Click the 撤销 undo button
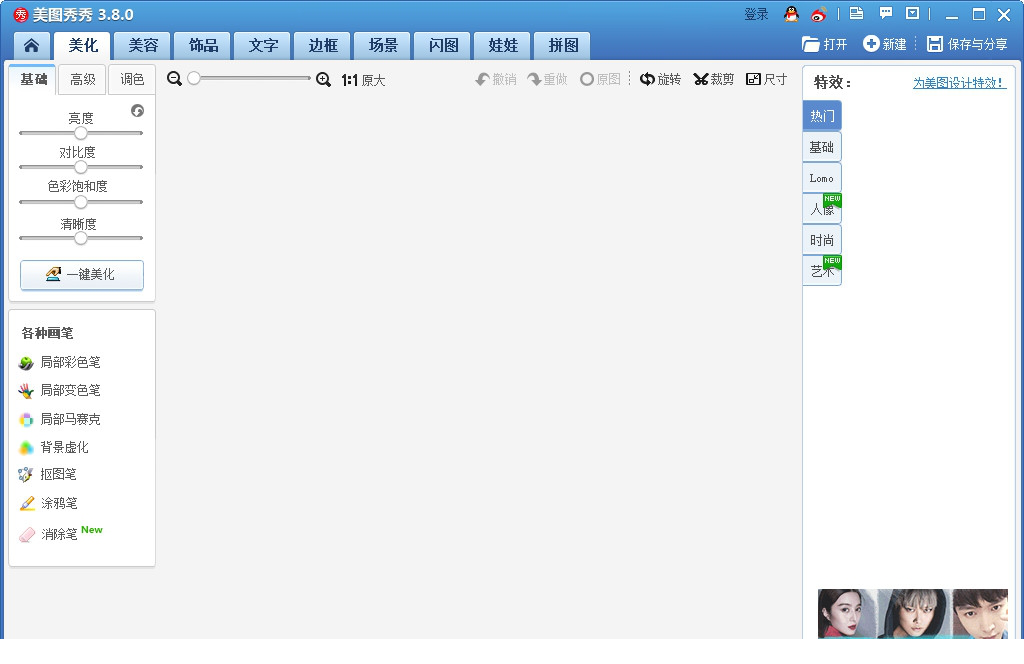 coord(496,79)
